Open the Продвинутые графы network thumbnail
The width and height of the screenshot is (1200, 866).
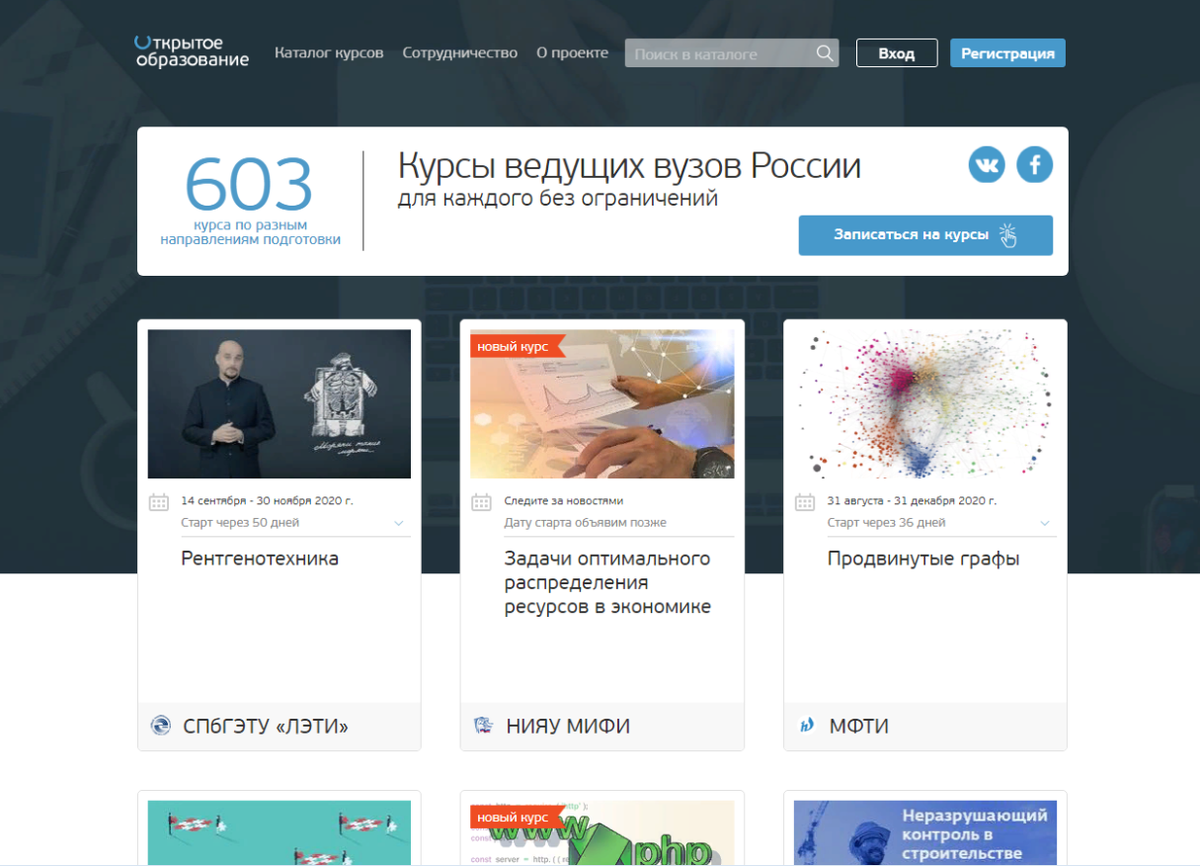pyautogui.click(x=925, y=404)
